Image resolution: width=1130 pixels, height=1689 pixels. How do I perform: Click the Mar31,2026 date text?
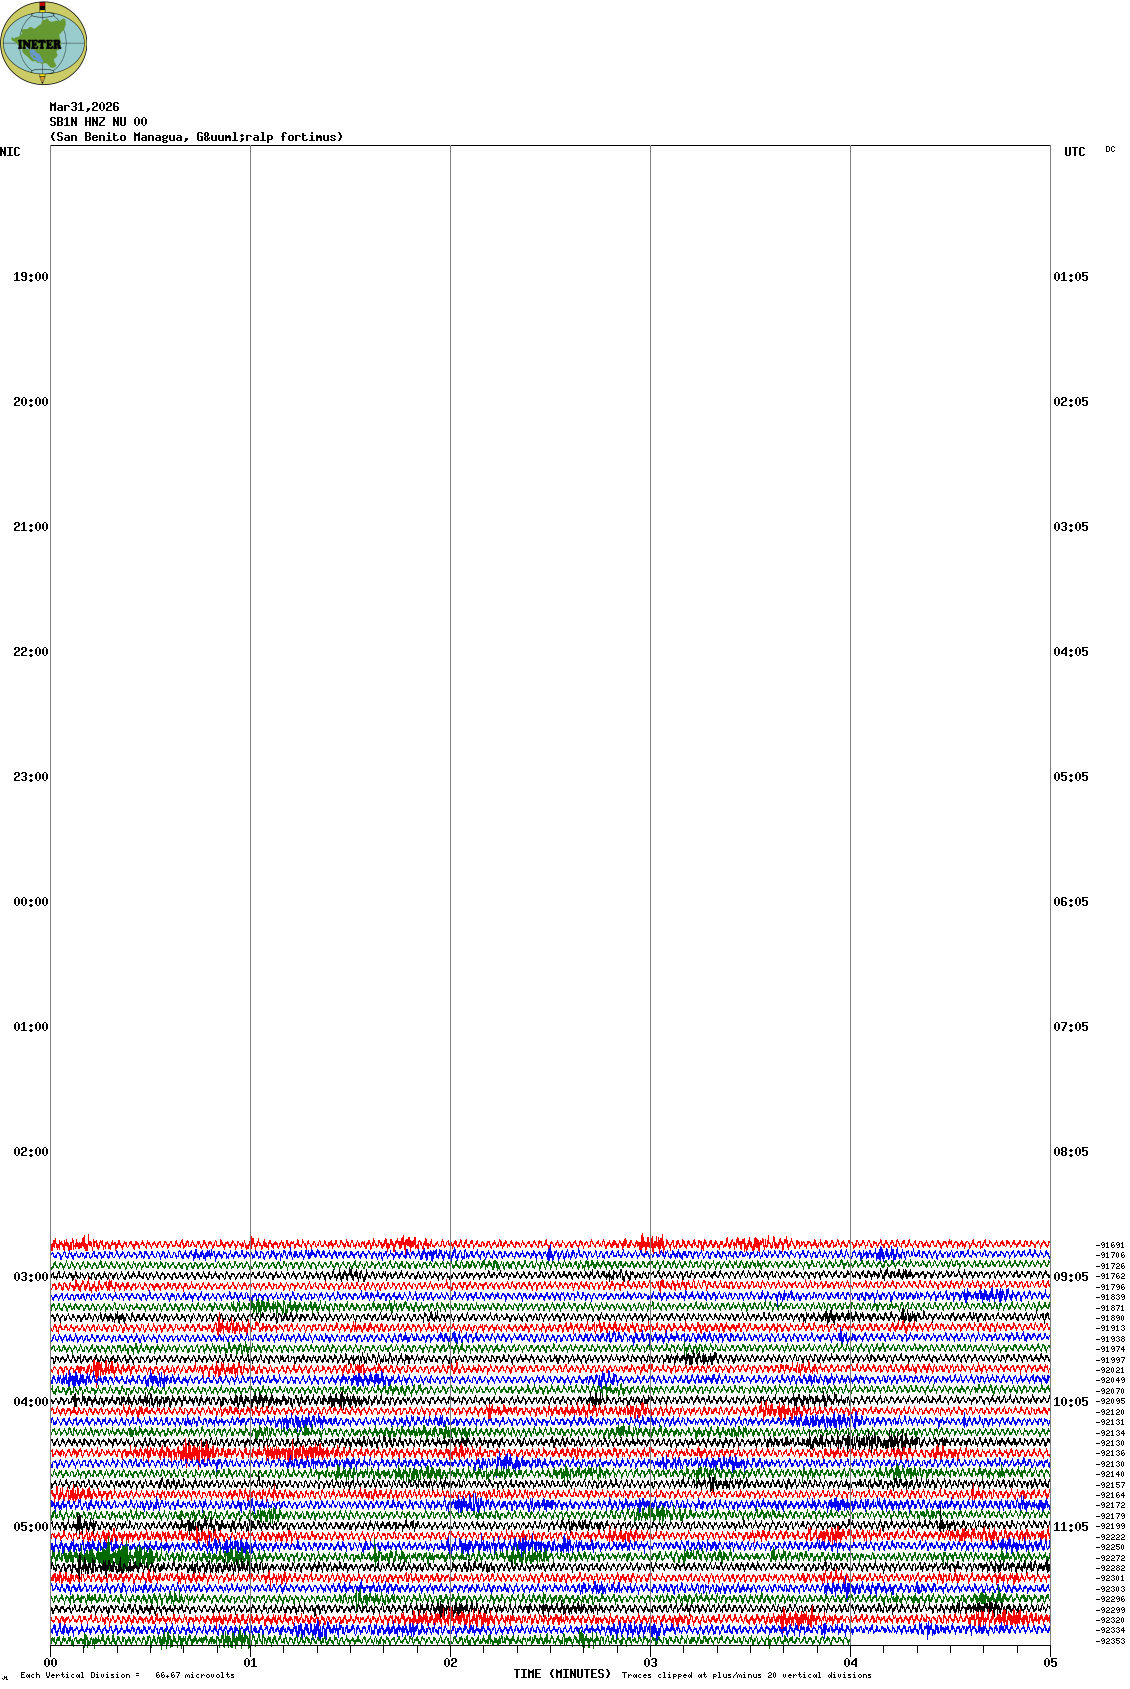point(84,107)
